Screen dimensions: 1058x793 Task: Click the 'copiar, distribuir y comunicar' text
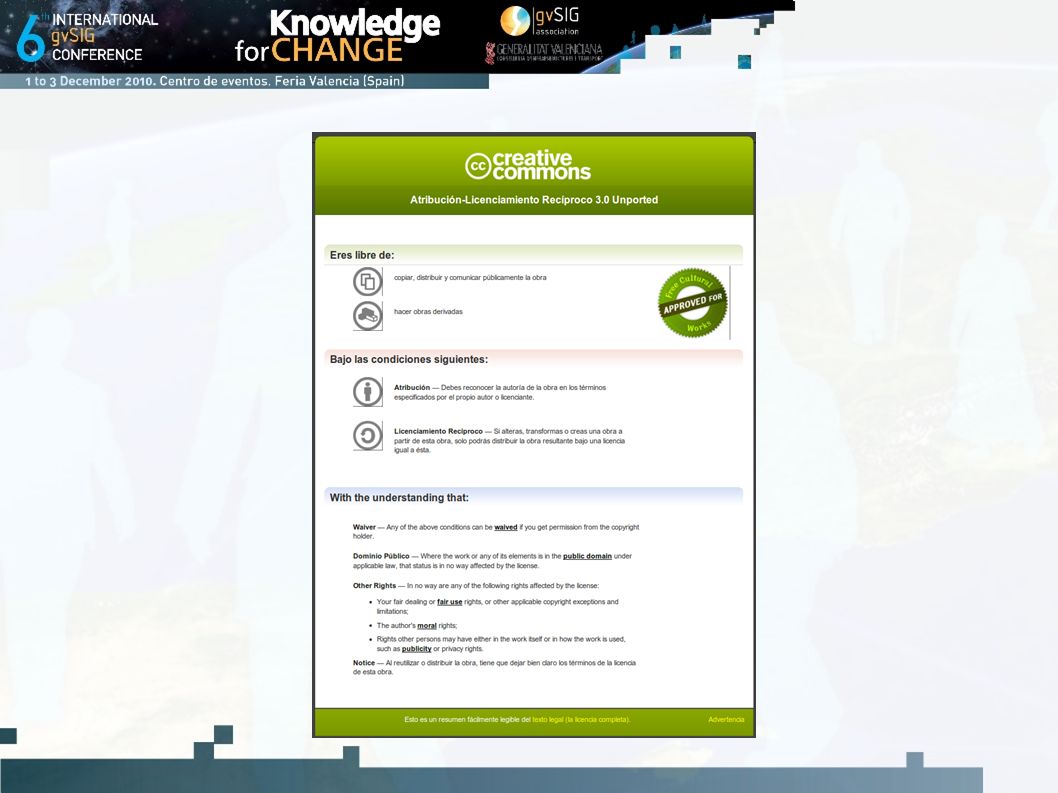pyautogui.click(x=470, y=277)
